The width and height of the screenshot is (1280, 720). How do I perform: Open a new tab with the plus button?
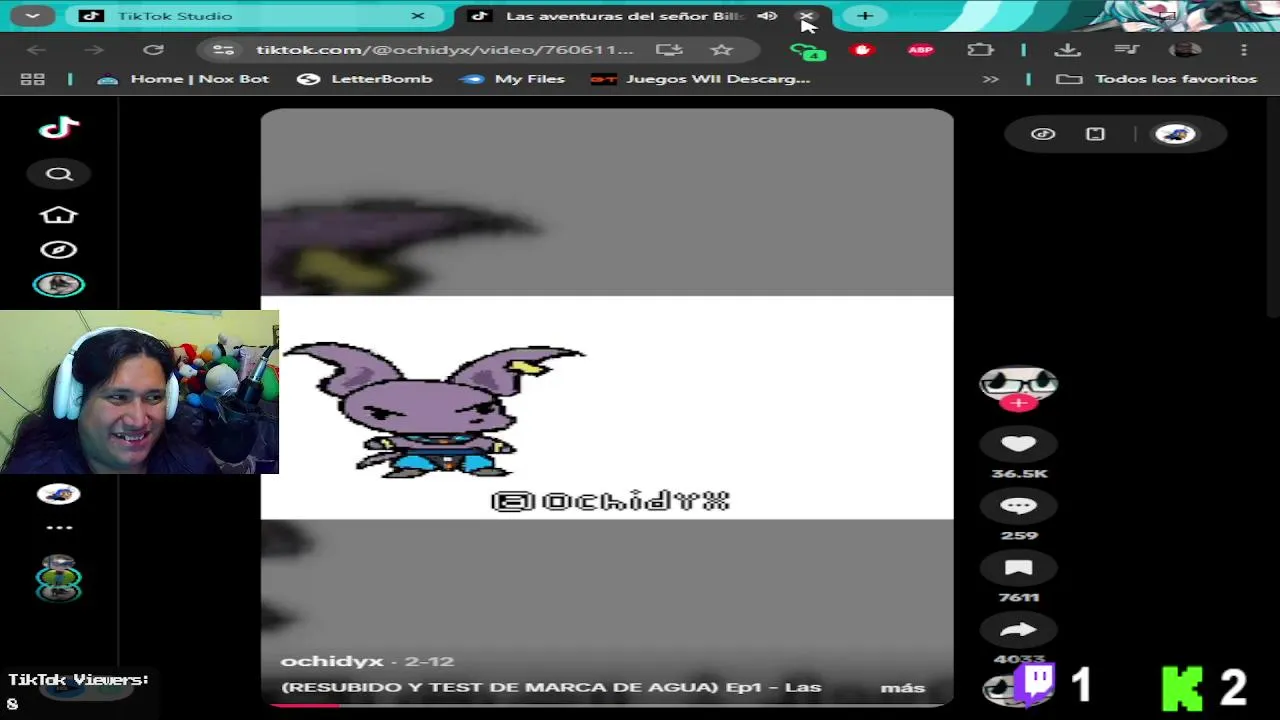(865, 16)
